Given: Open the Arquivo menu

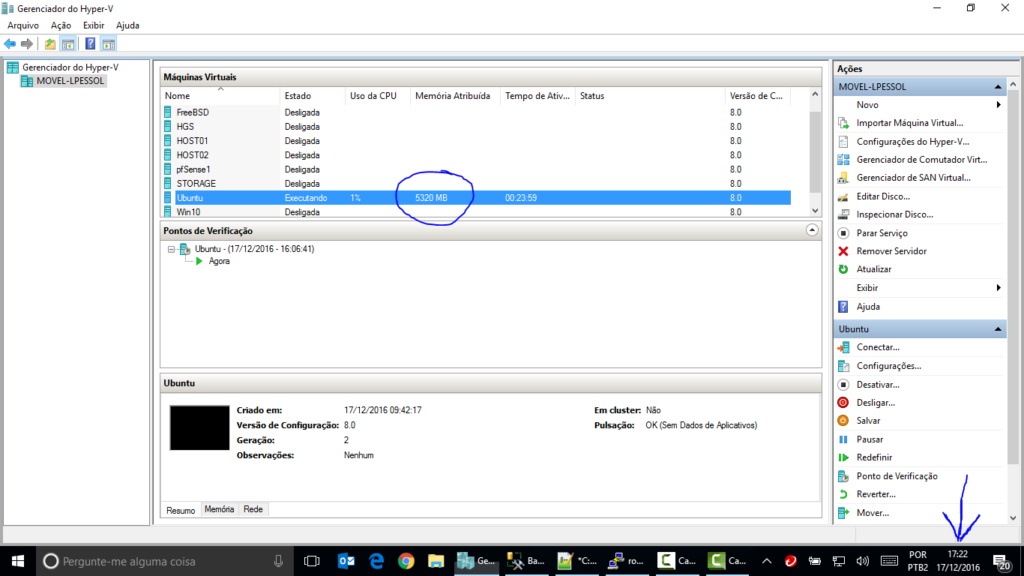Looking at the screenshot, I should pos(23,25).
